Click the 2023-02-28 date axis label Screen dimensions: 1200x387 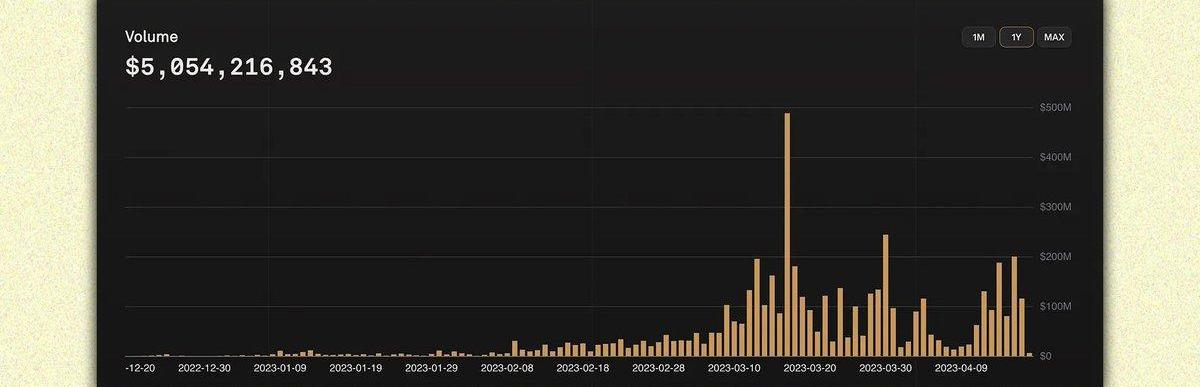point(658,368)
